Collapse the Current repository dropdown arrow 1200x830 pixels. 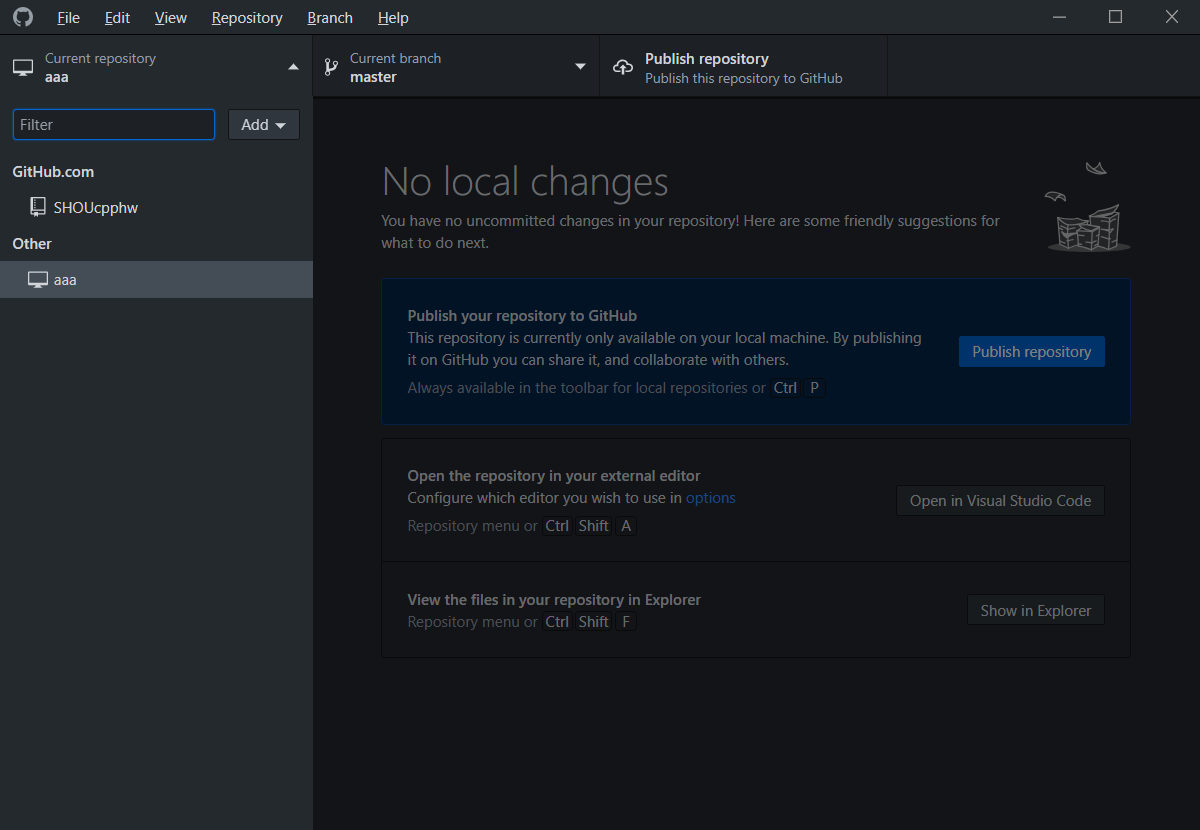point(293,67)
